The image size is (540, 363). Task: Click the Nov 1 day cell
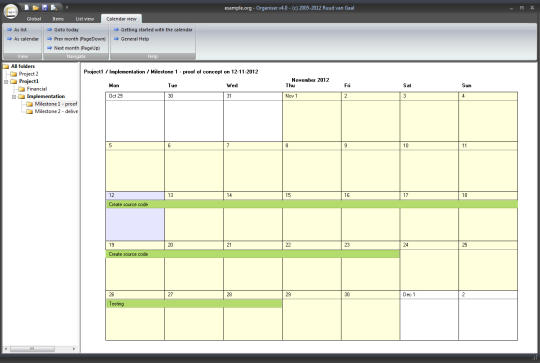pyautogui.click(x=312, y=117)
